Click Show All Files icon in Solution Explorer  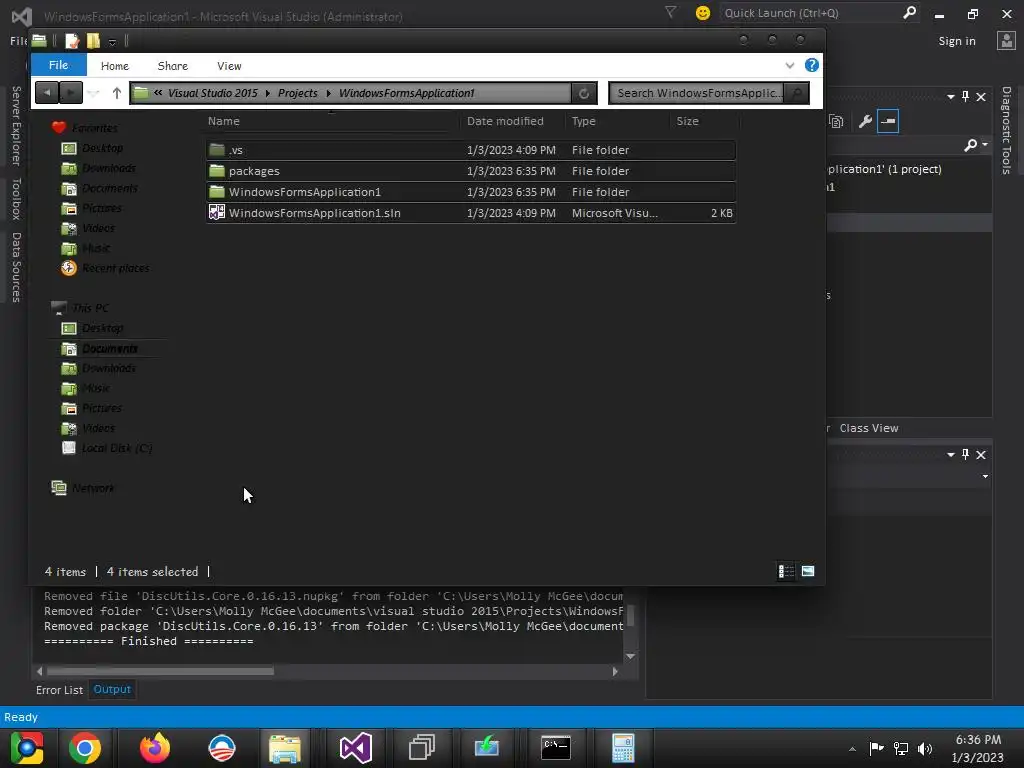(836, 121)
